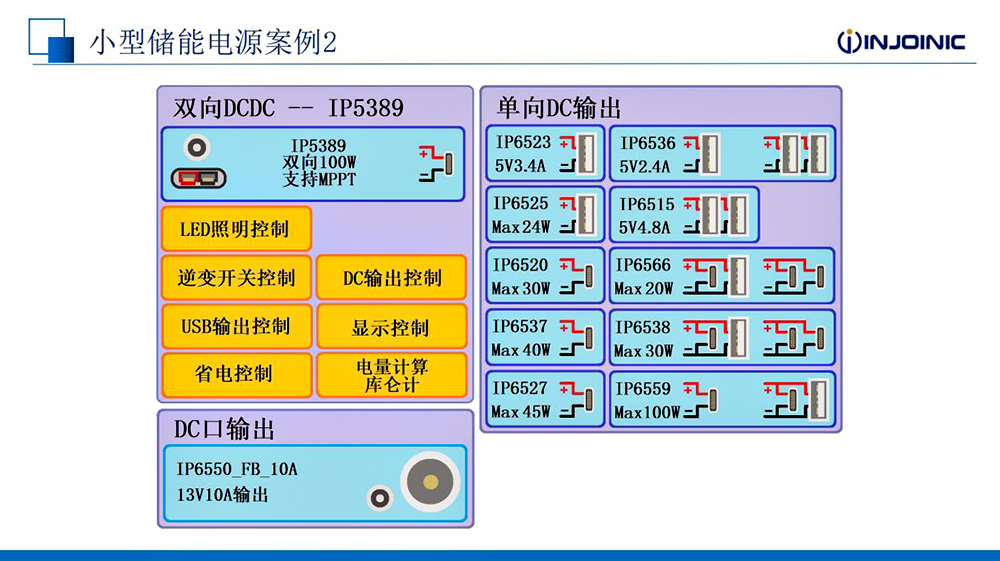Click the 5V3.4A value
1000x561 pixels.
[x=520, y=166]
